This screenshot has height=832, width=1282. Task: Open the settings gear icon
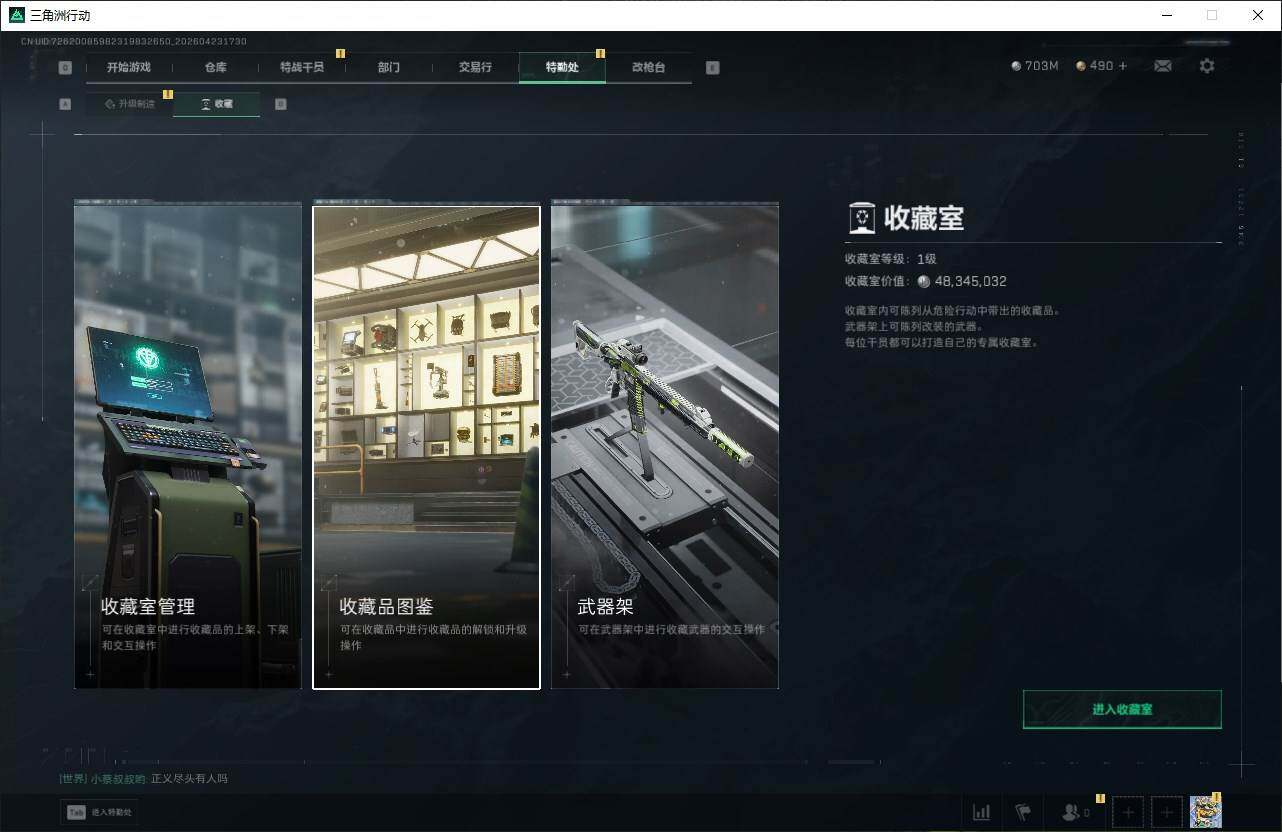click(x=1207, y=65)
